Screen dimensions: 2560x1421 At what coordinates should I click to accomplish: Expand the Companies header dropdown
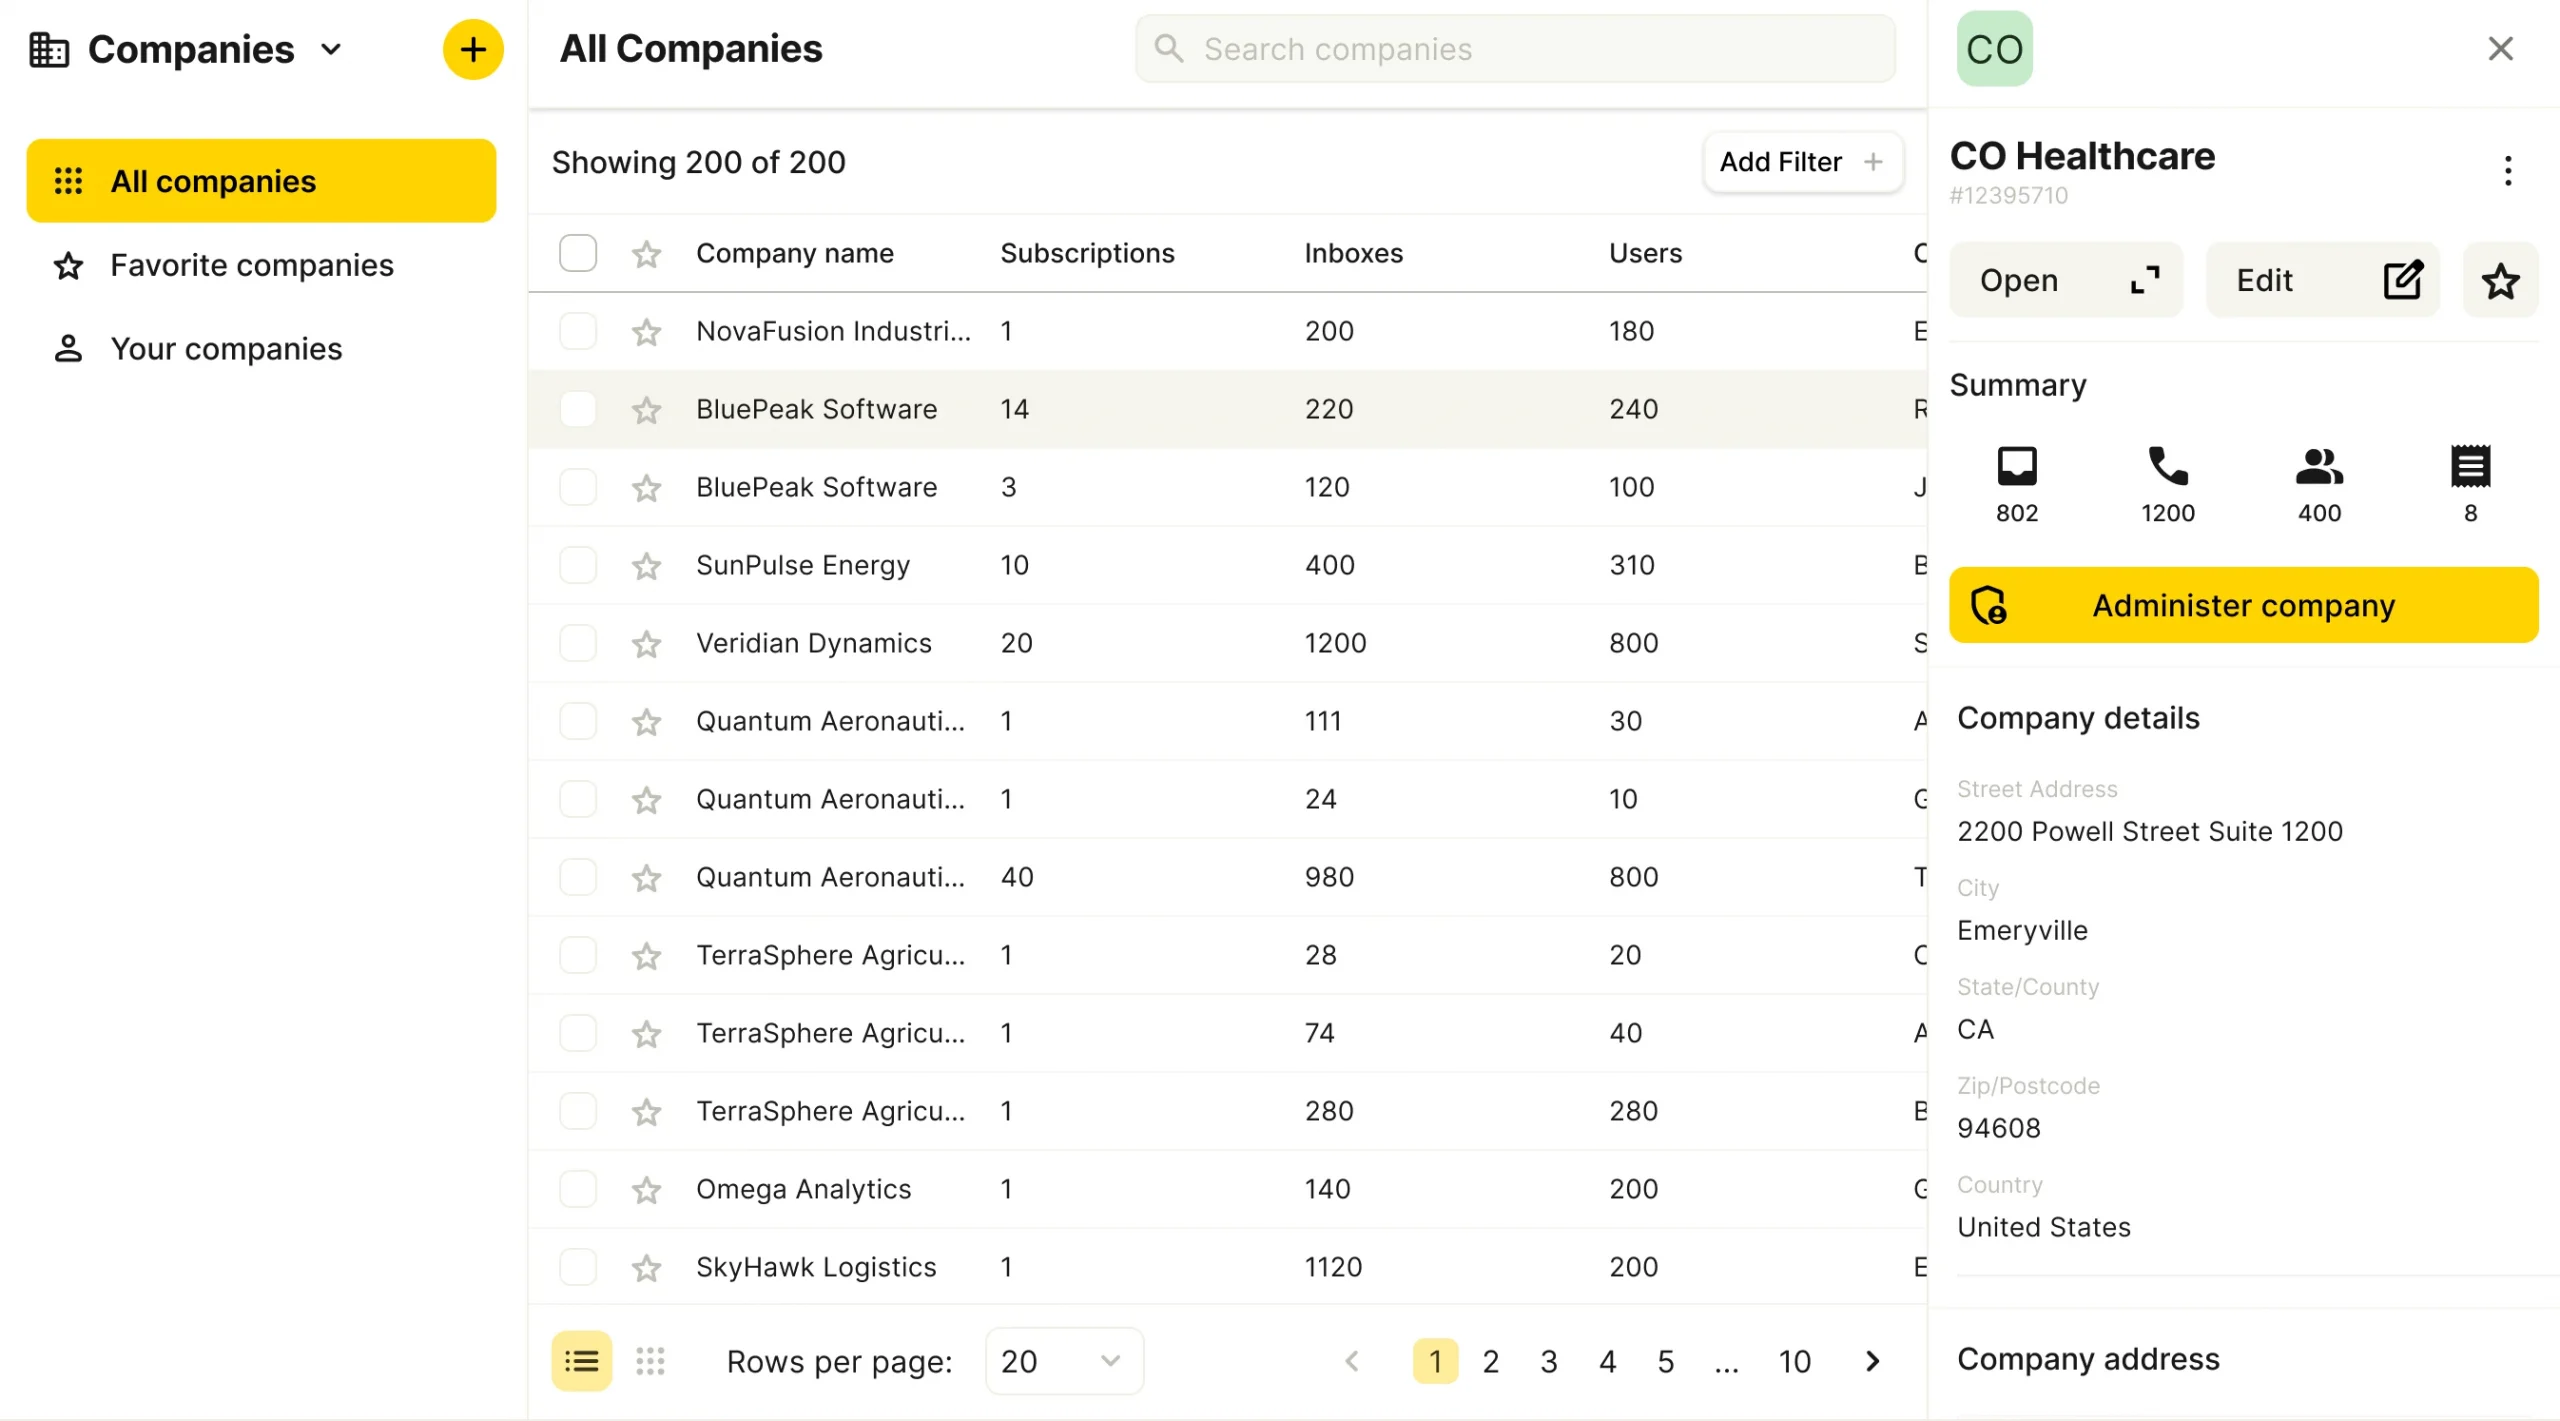point(332,49)
